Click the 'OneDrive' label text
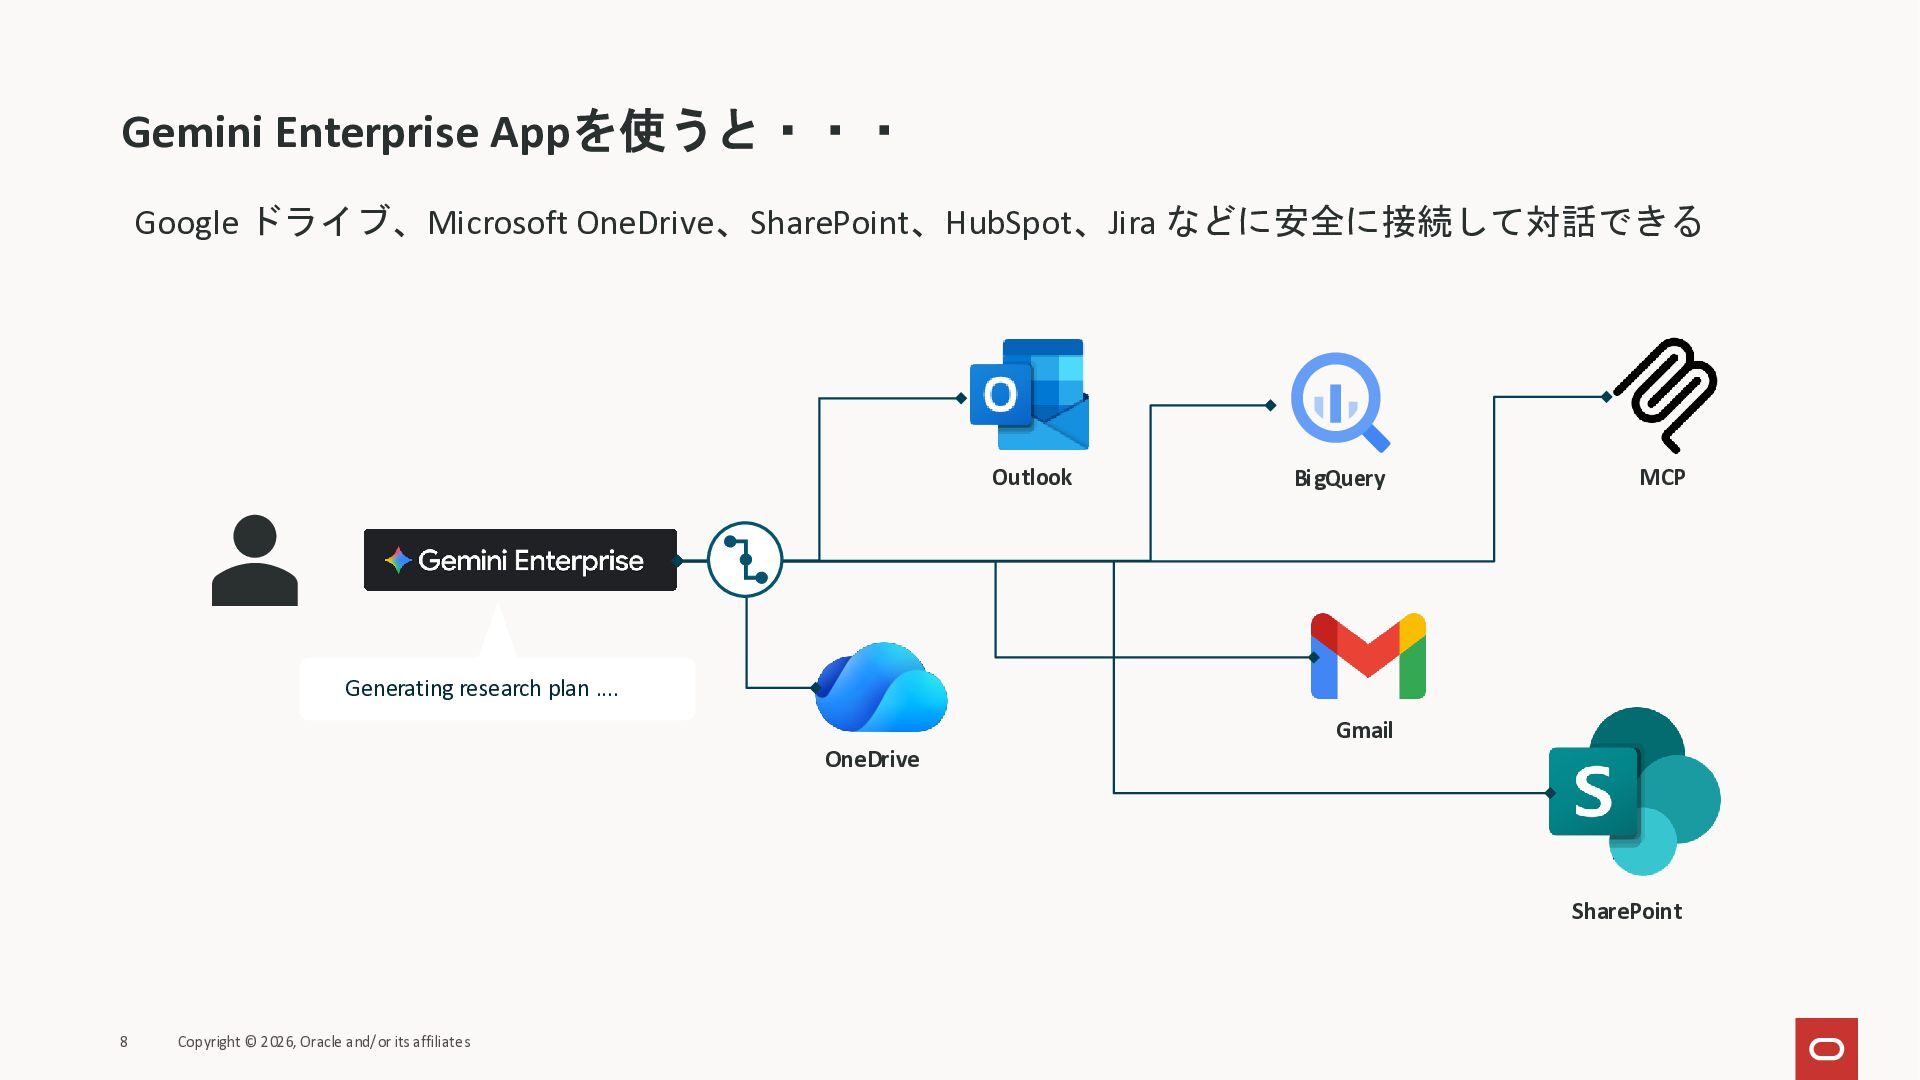 click(x=872, y=760)
